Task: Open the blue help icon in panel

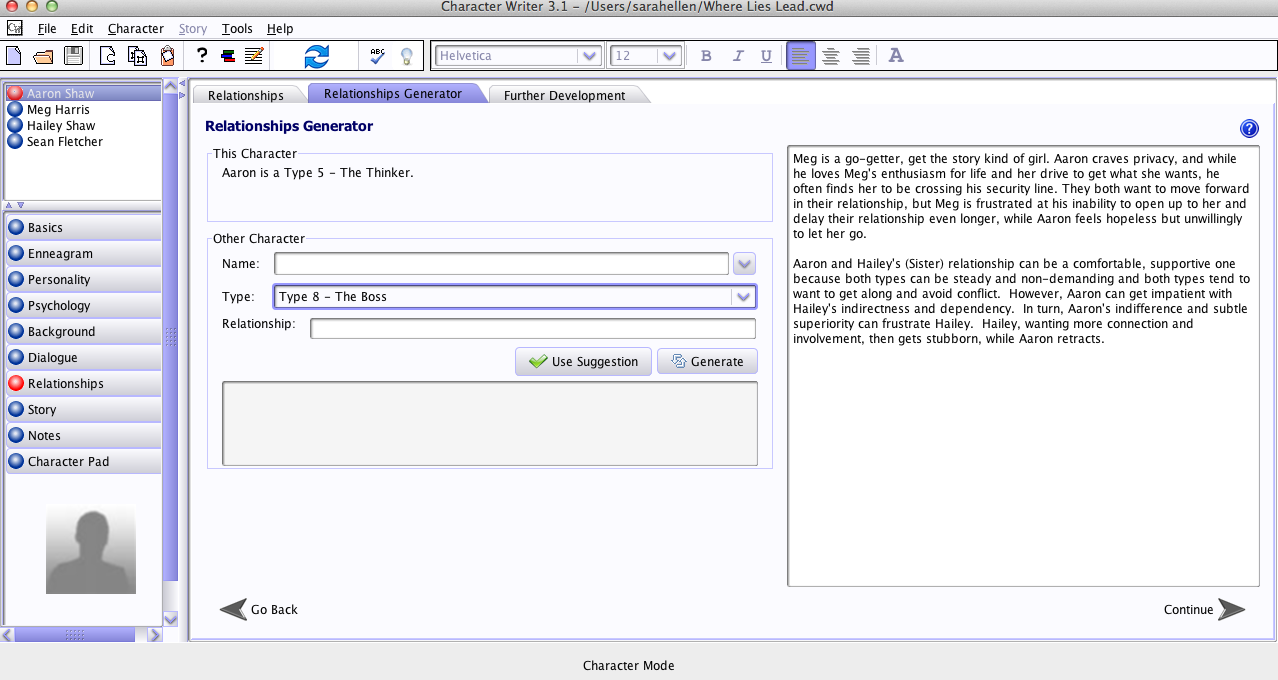Action: tap(1249, 128)
